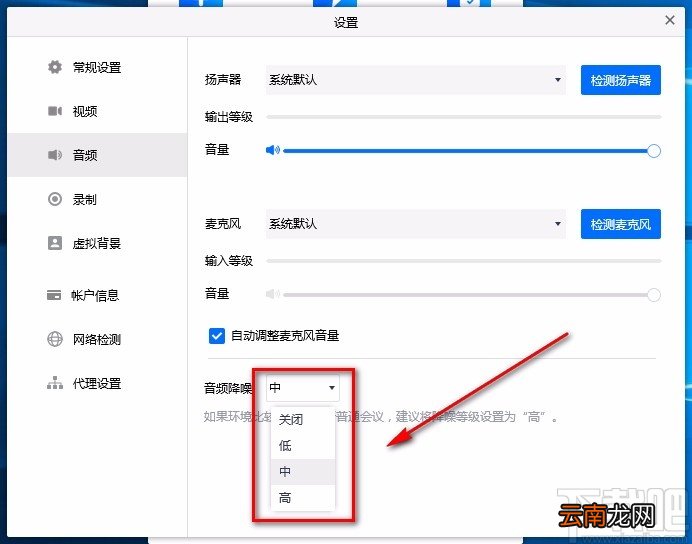Click the 检测麦克风 button
The width and height of the screenshot is (692, 544).
(x=621, y=224)
